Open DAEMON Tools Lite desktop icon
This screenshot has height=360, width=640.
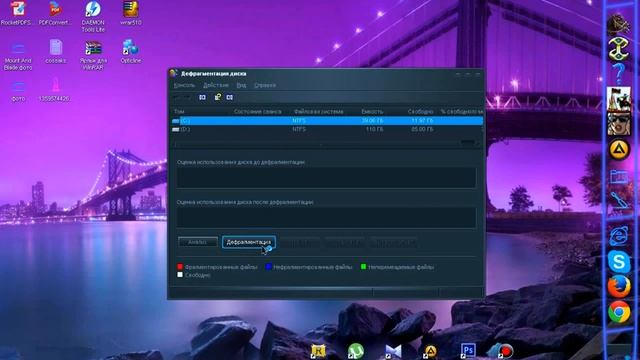(x=93, y=16)
